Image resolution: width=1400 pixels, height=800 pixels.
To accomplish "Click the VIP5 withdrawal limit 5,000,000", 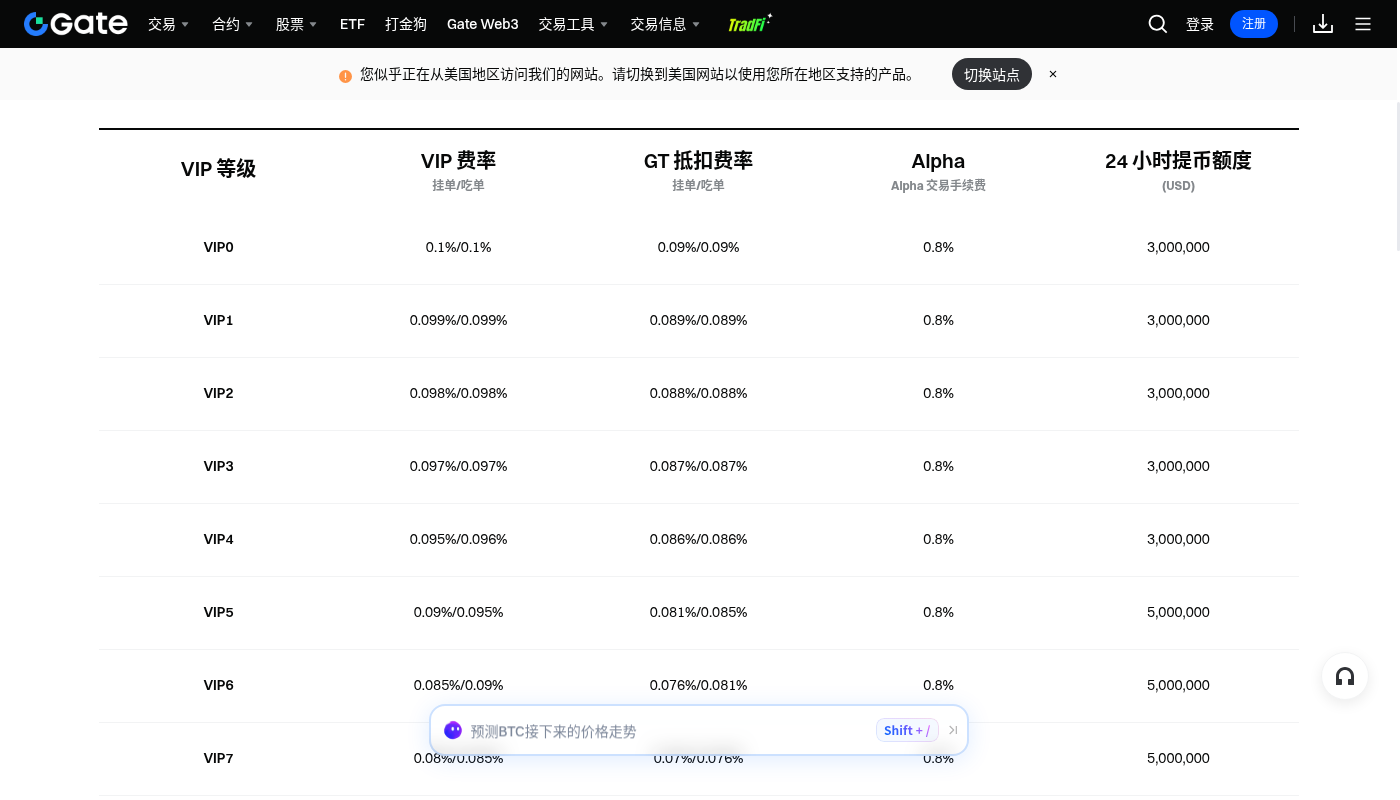I will click(x=1178, y=612).
